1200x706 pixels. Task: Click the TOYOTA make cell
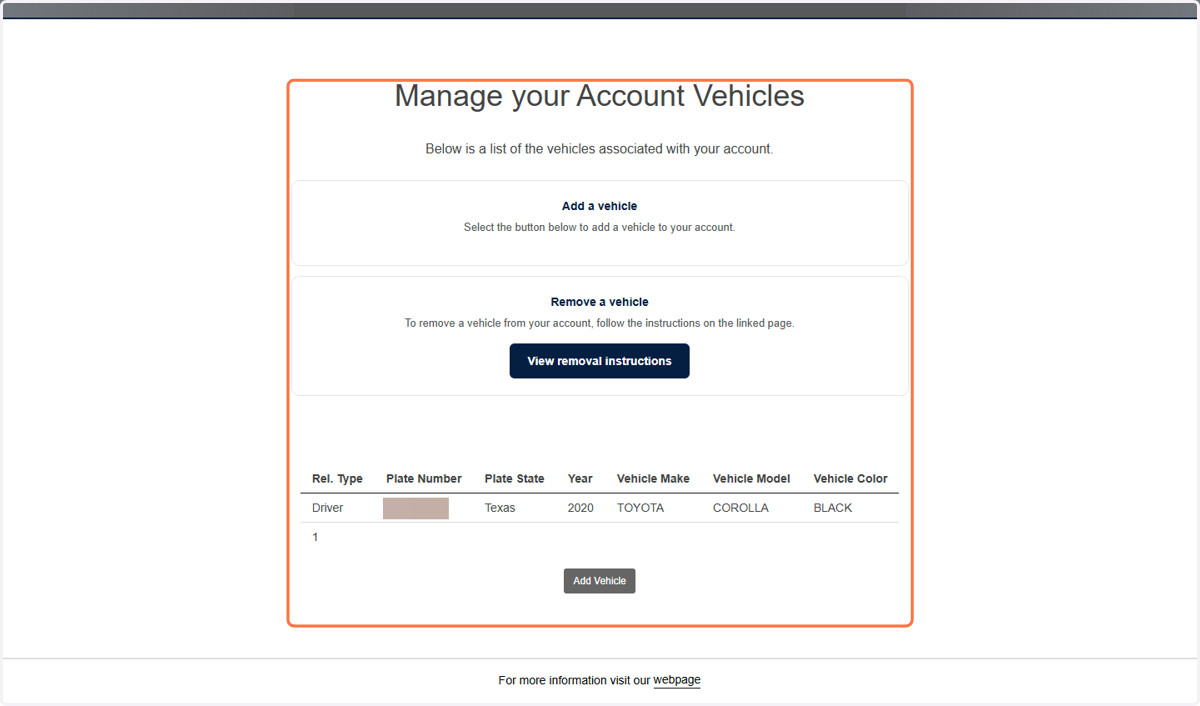click(640, 508)
